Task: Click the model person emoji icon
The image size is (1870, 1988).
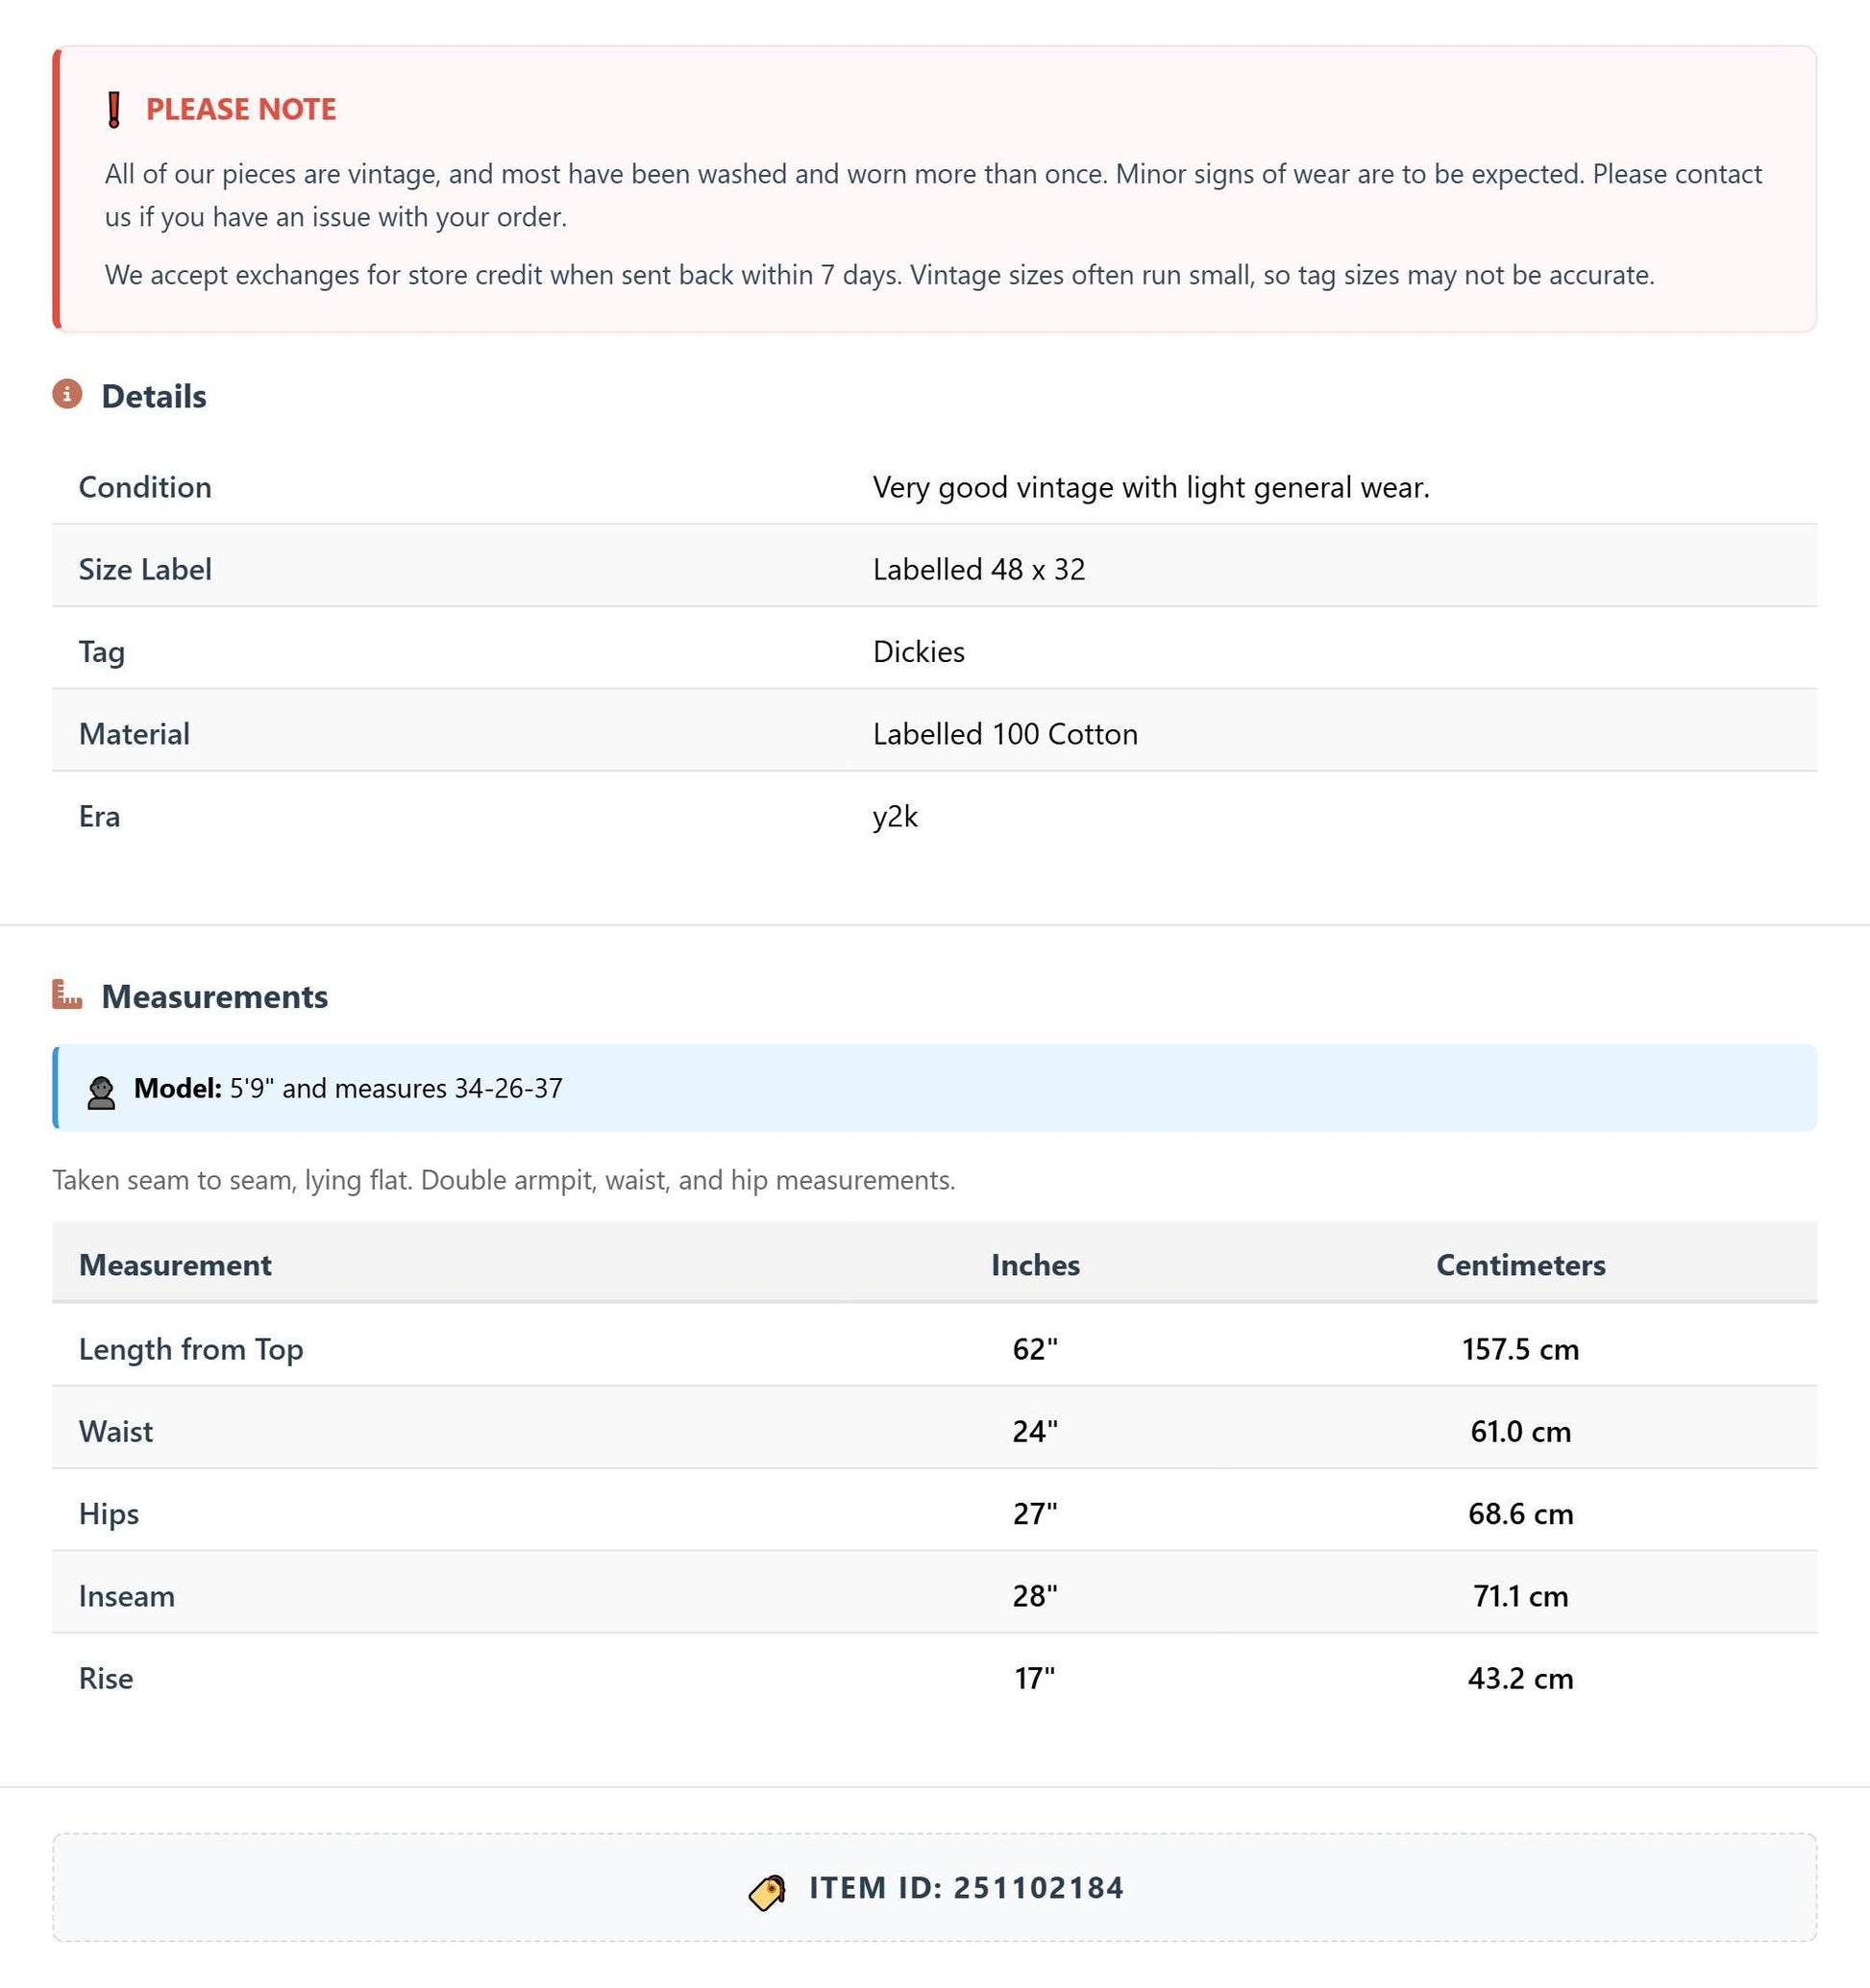Action: point(101,1092)
